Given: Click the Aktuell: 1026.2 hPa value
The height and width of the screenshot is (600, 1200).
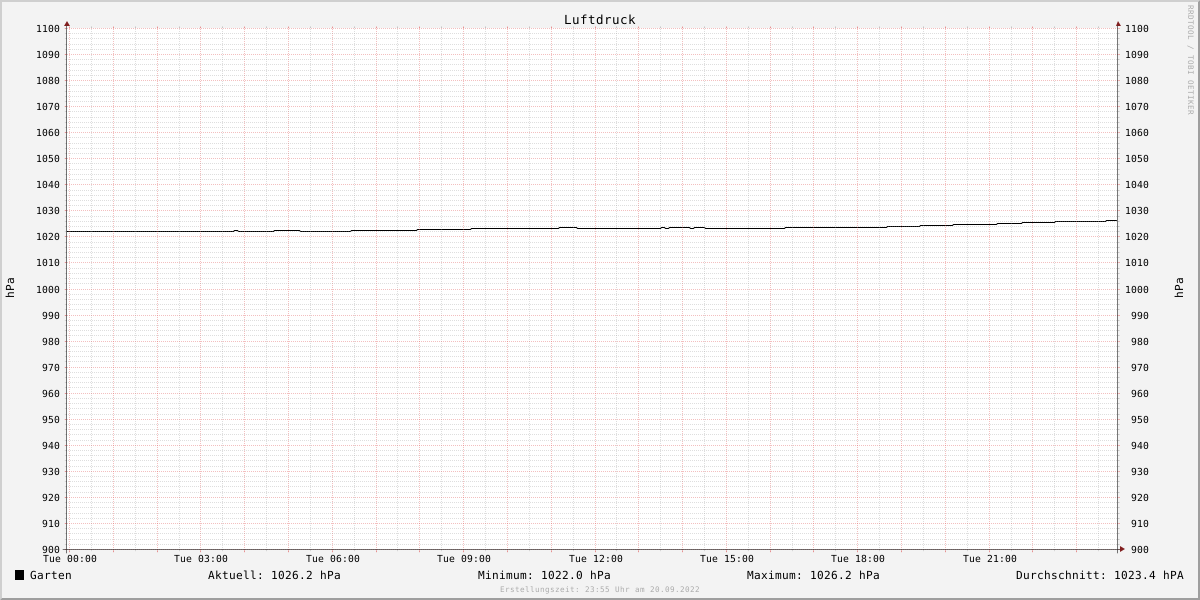Looking at the screenshot, I should point(274,575).
